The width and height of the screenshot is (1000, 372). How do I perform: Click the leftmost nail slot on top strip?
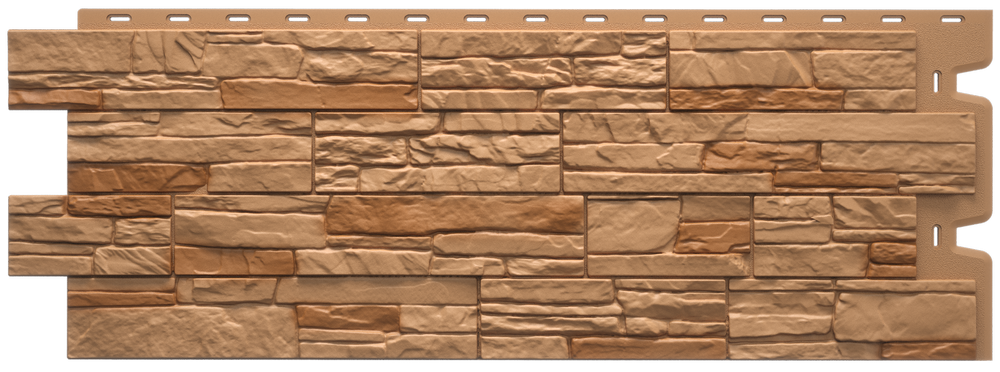pos(119,19)
